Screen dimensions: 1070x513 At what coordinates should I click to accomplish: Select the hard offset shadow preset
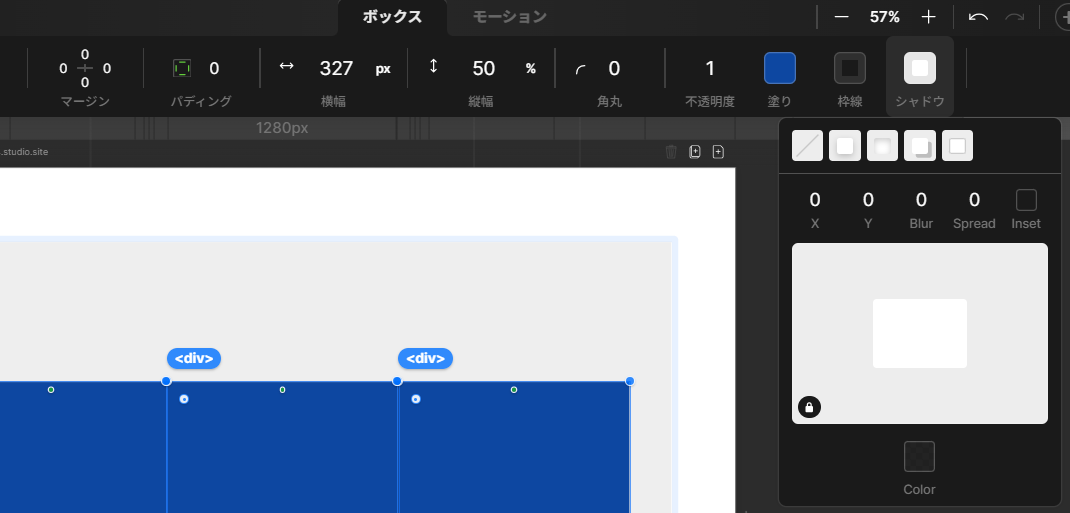(x=920, y=146)
